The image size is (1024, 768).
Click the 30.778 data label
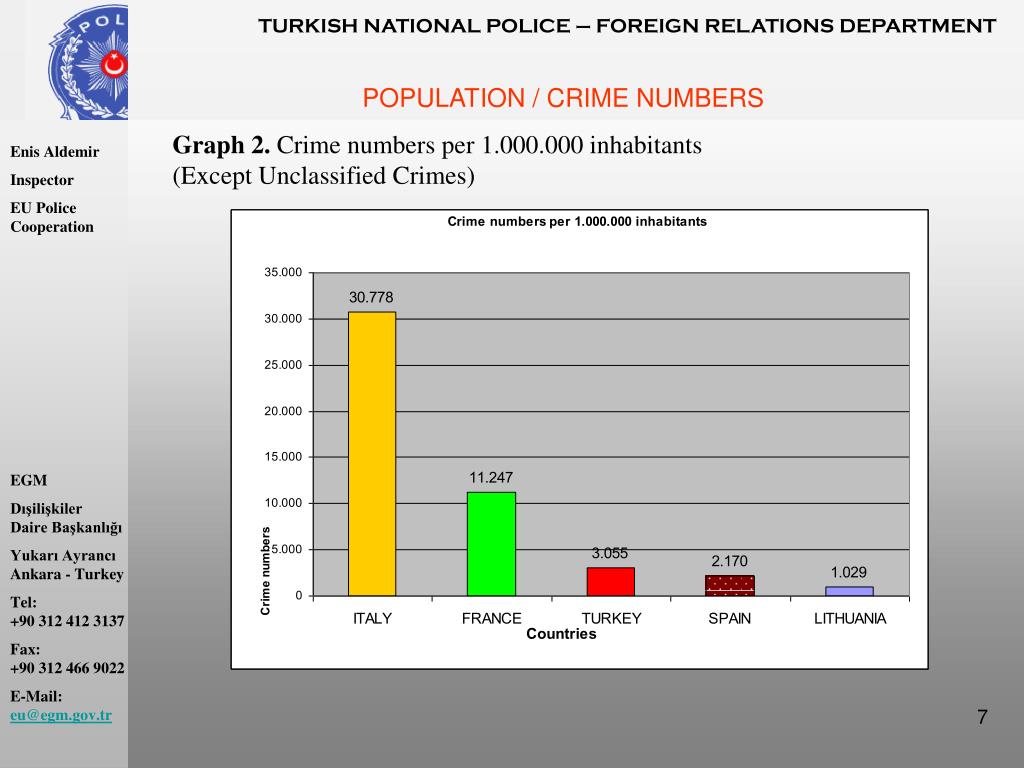371,297
